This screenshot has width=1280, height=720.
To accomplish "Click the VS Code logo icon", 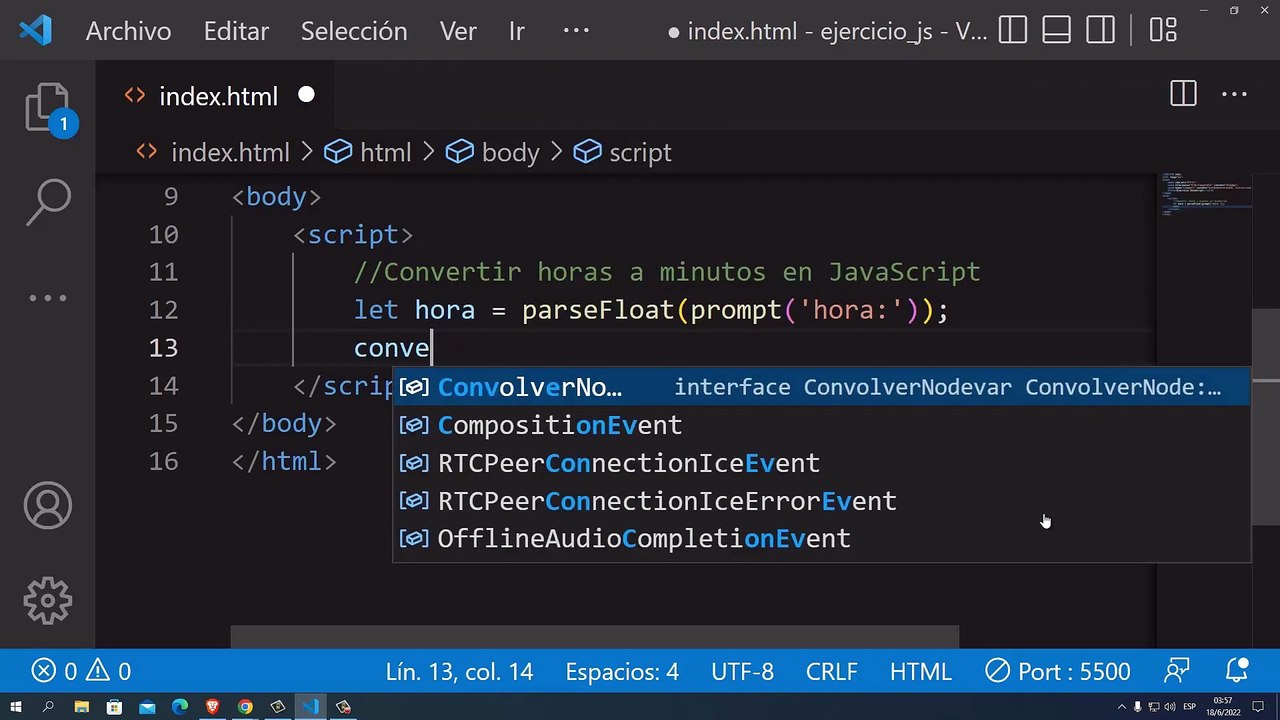I will pos(35,31).
